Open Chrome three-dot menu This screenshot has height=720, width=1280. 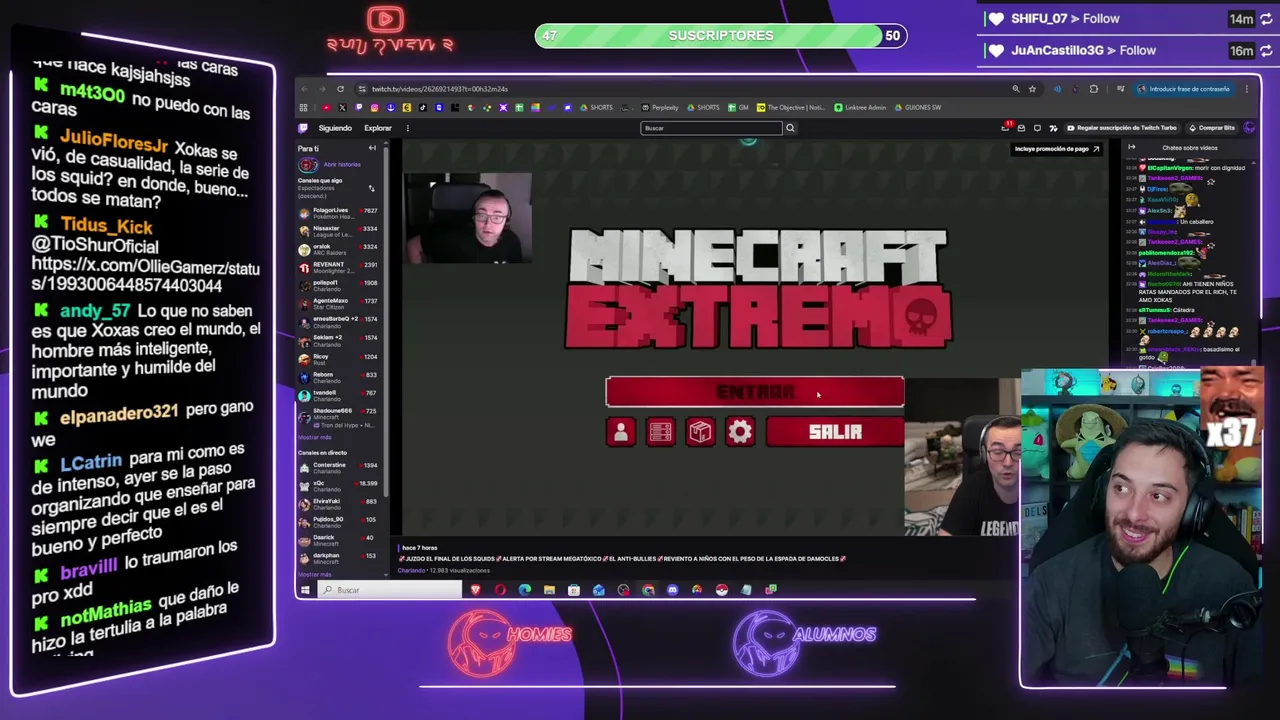pos(1247,89)
